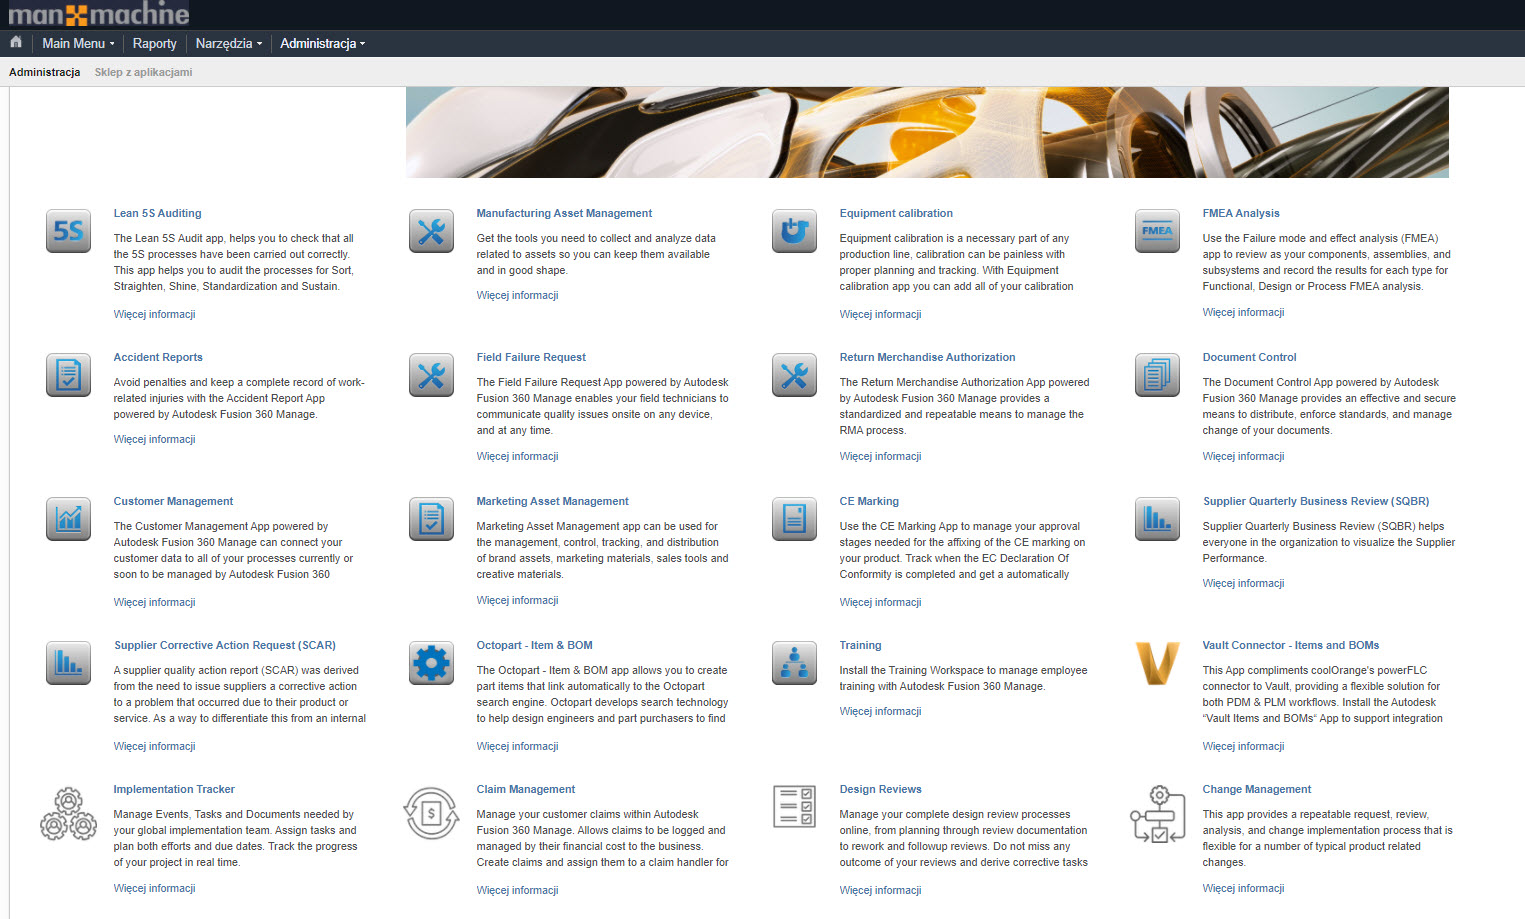Expand the Administracja dropdown in navbar

322,43
